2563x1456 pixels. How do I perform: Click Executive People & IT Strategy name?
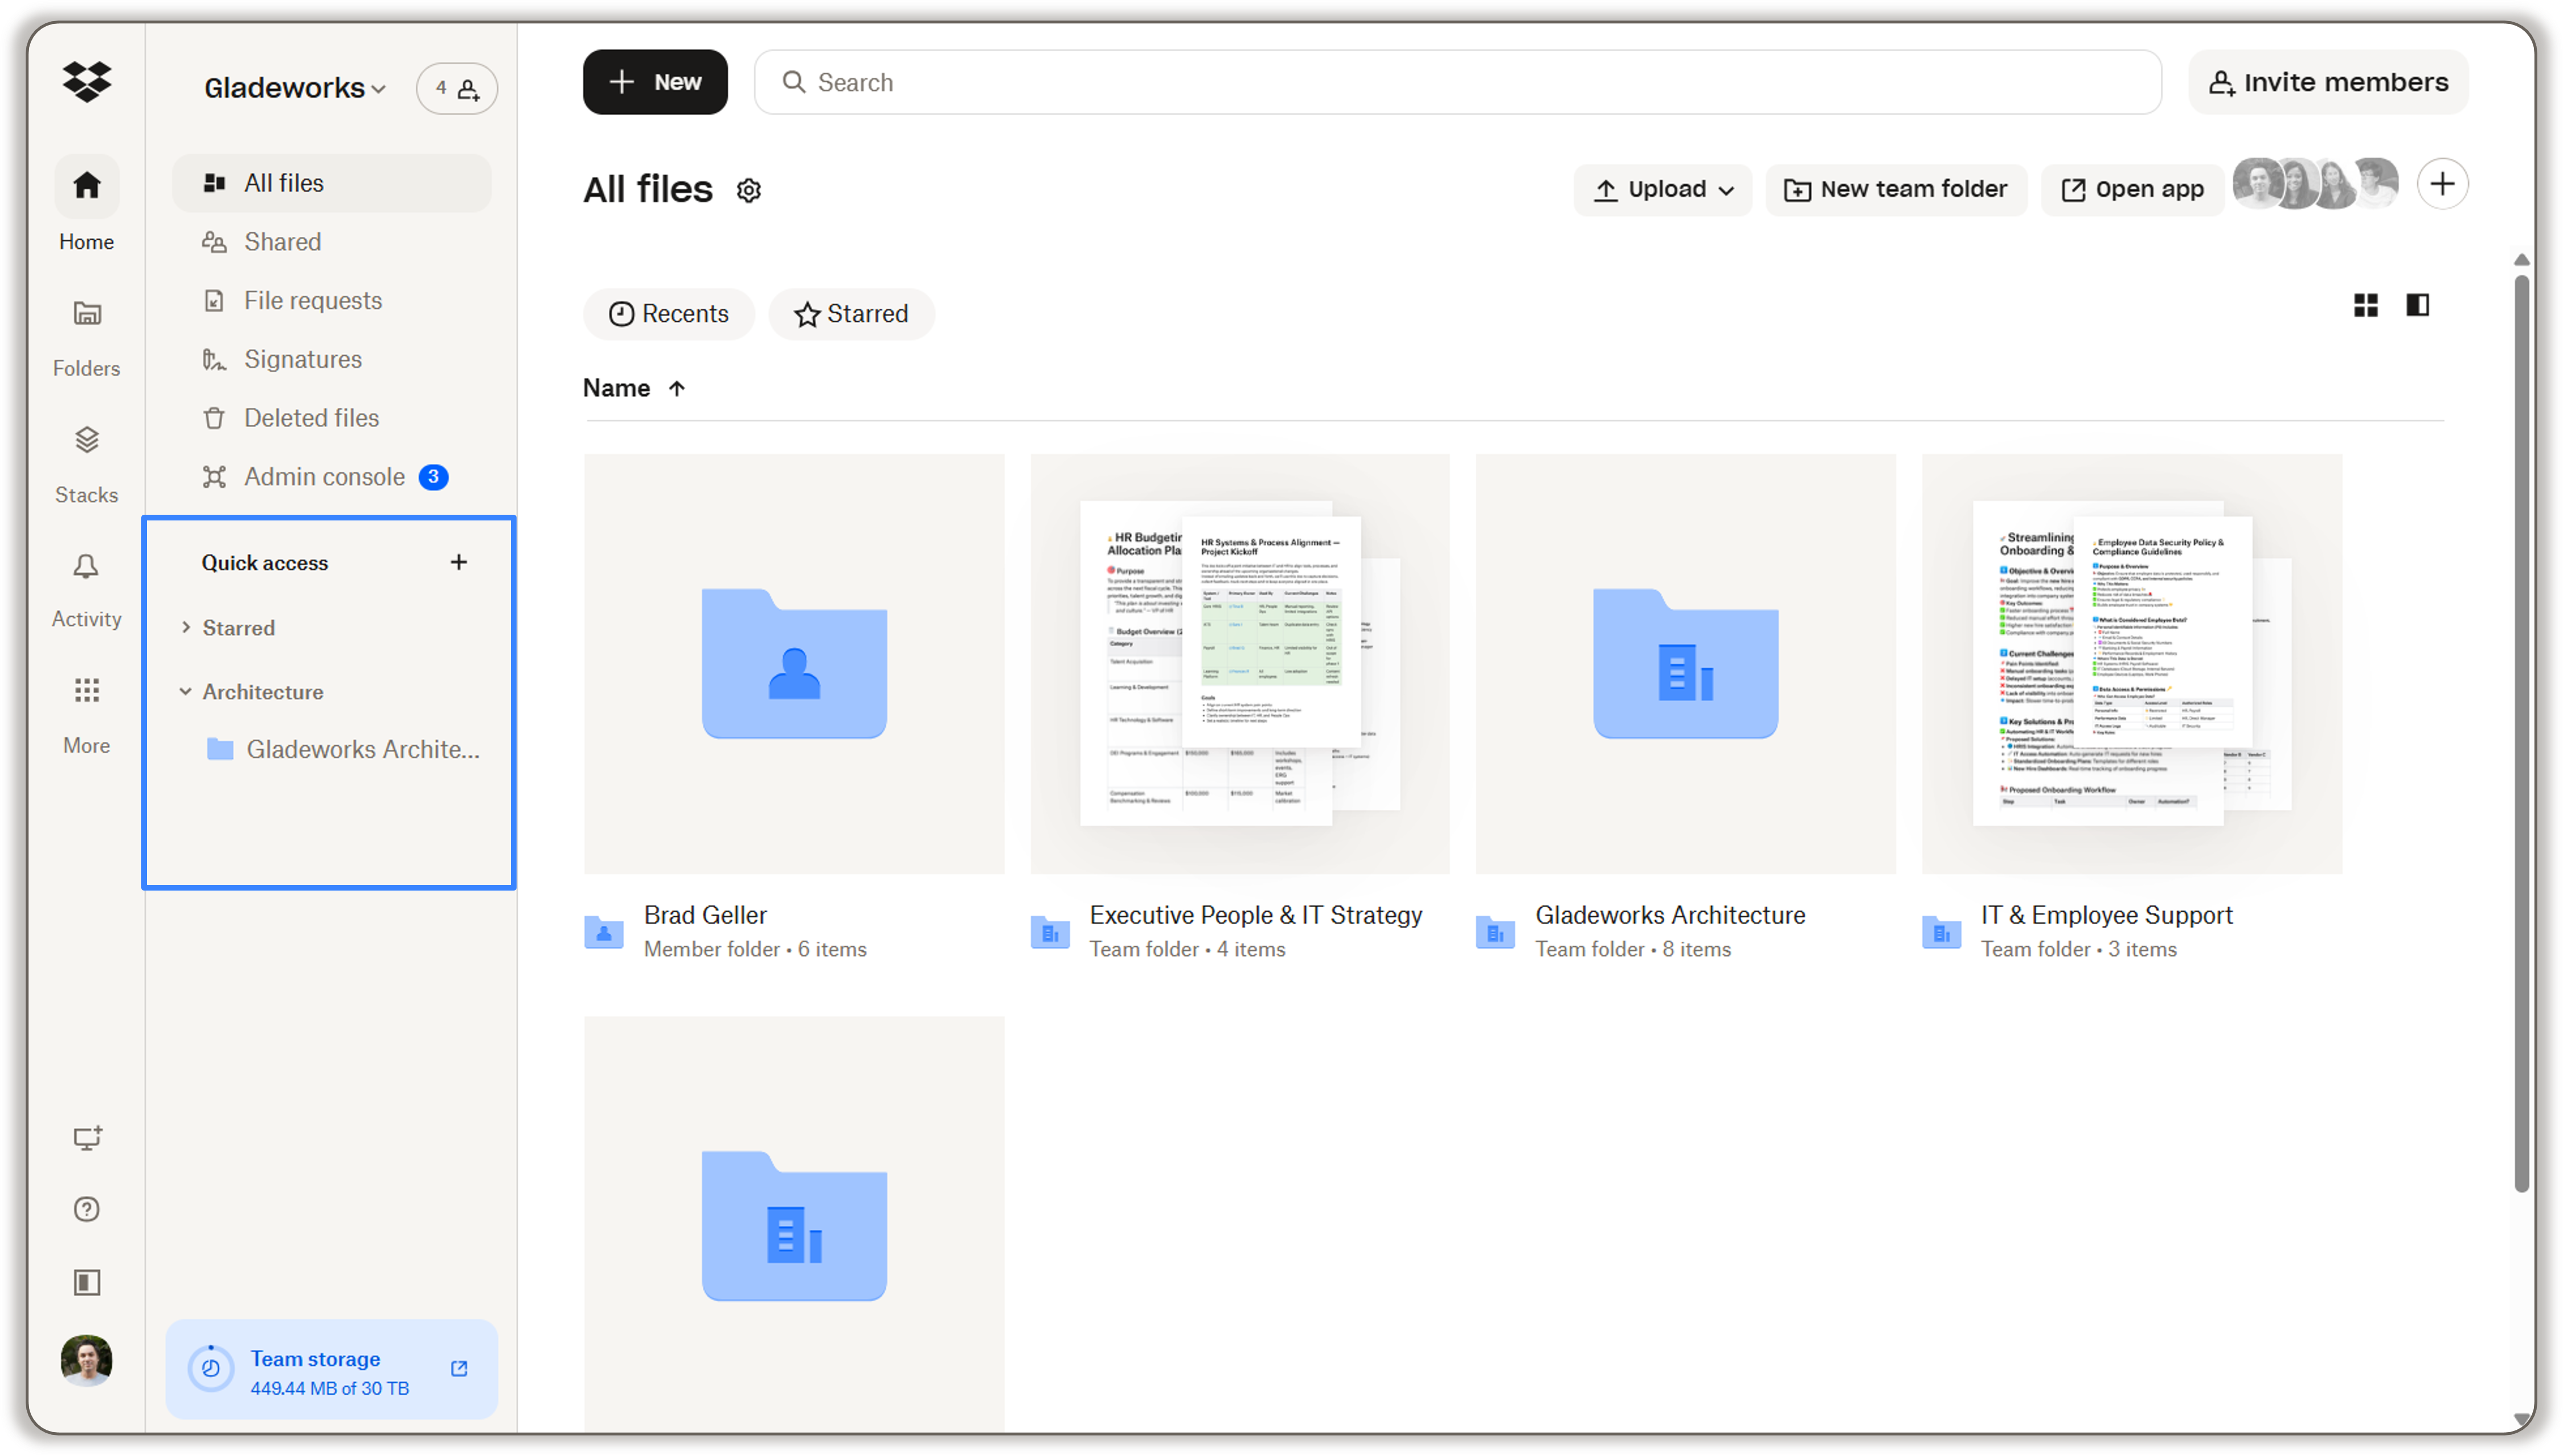point(1256,916)
